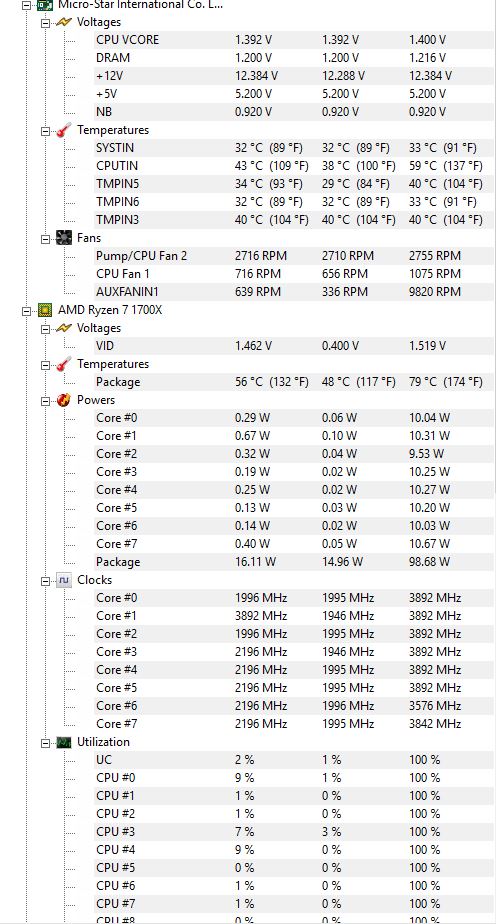Click the square wave icon beside Clocks
The height and width of the screenshot is (924, 496).
pyautogui.click(x=63, y=580)
